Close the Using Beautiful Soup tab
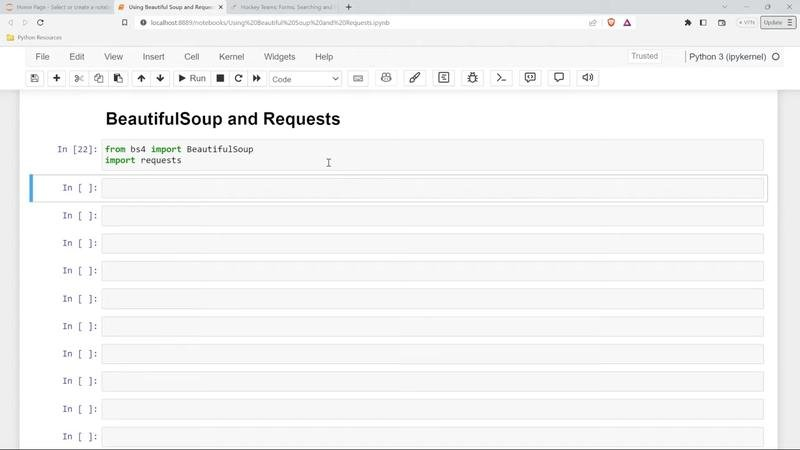Viewport: 800px width, 450px height. point(220,7)
